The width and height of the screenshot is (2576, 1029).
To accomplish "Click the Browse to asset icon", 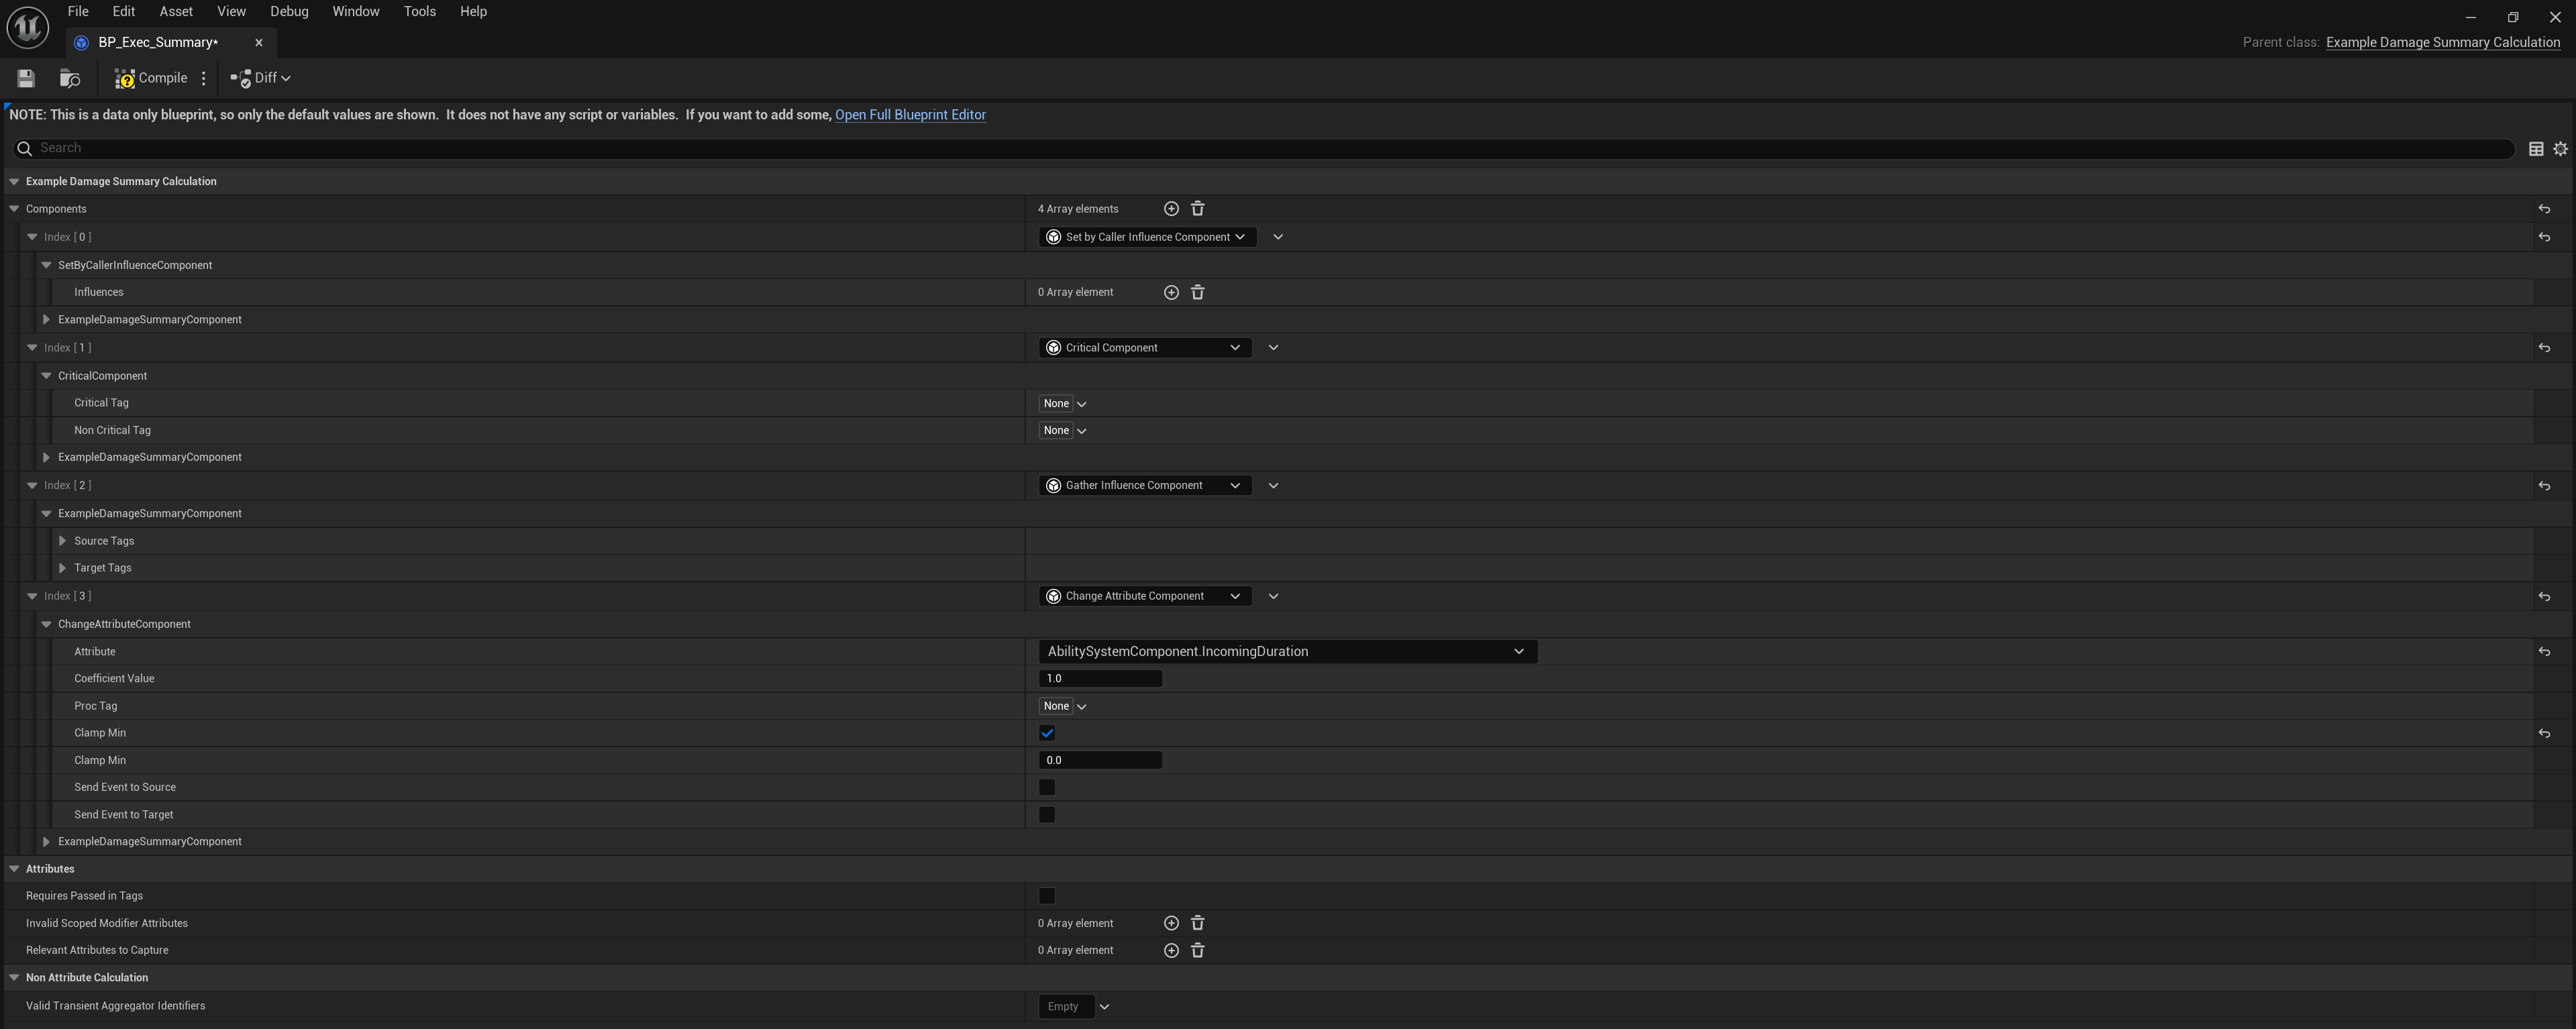I will pos(70,78).
